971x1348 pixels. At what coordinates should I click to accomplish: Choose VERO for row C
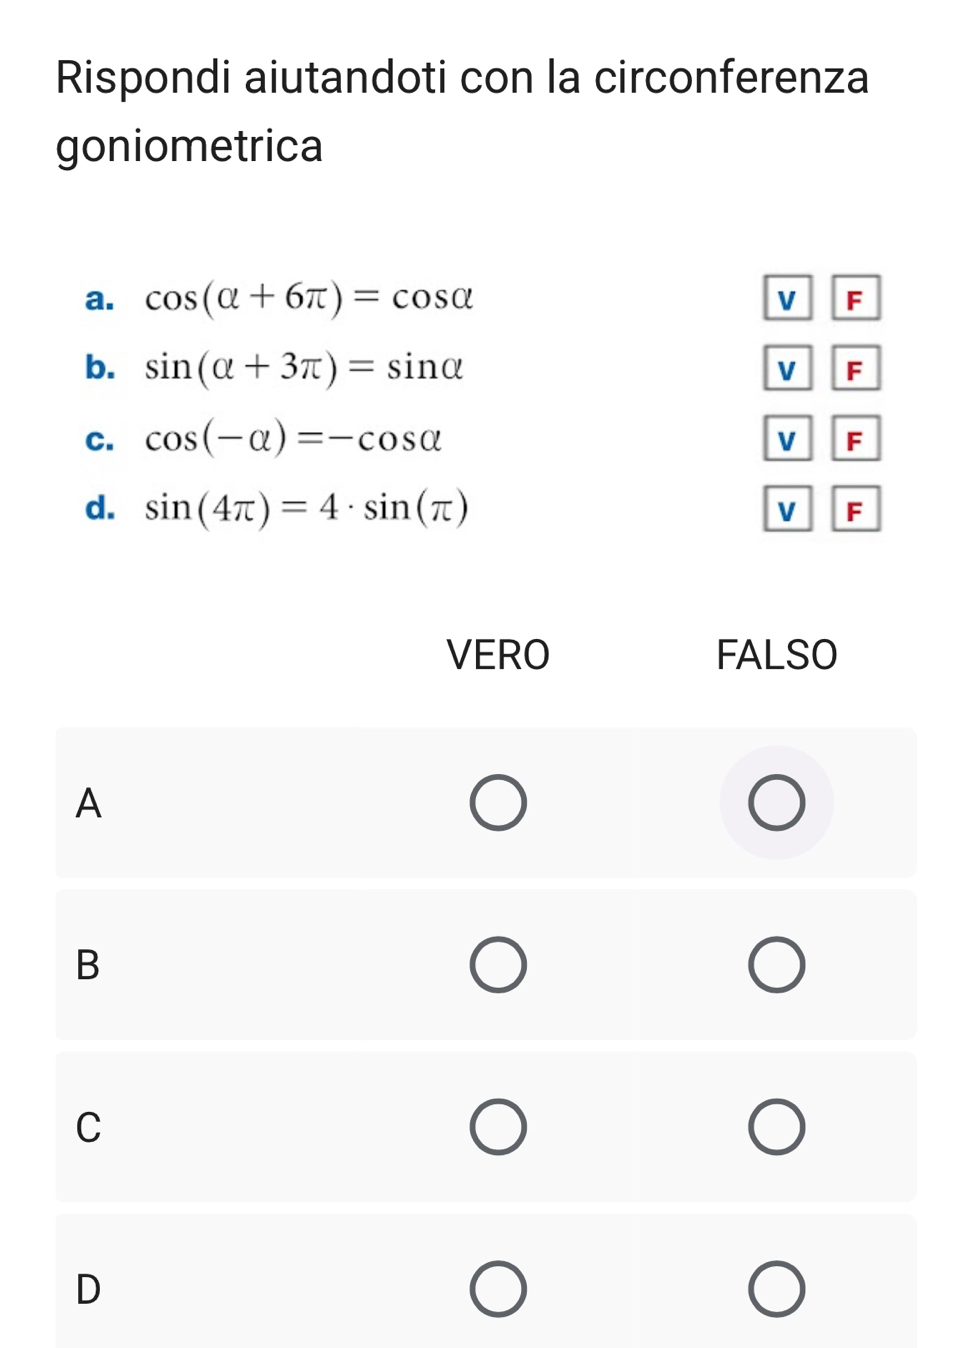(498, 1127)
